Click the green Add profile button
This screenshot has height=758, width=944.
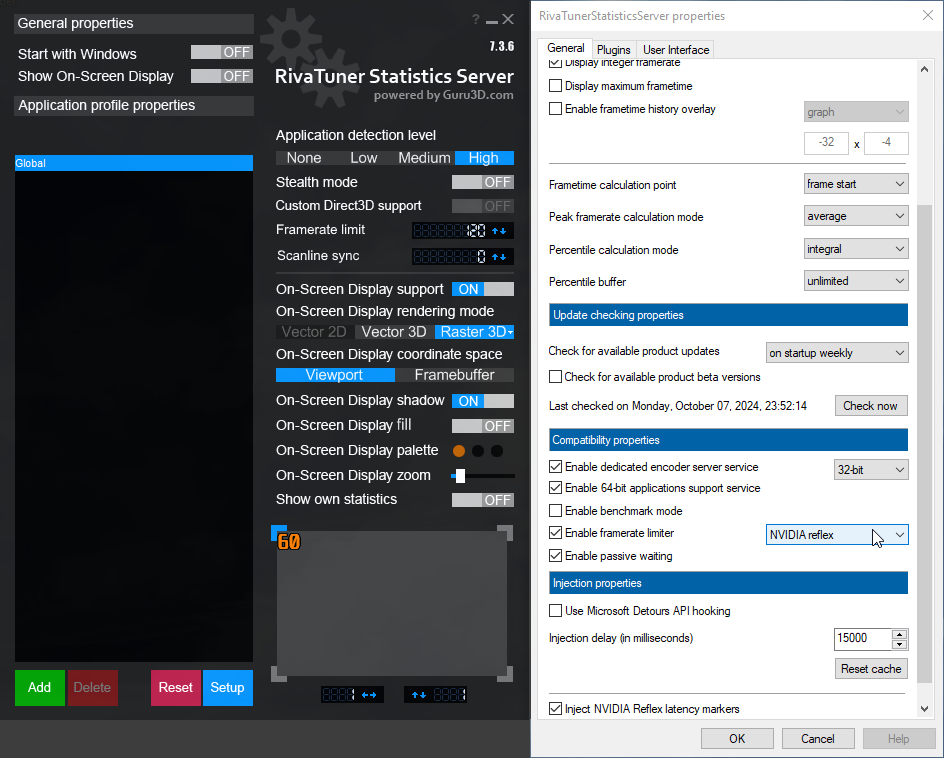tap(40, 688)
